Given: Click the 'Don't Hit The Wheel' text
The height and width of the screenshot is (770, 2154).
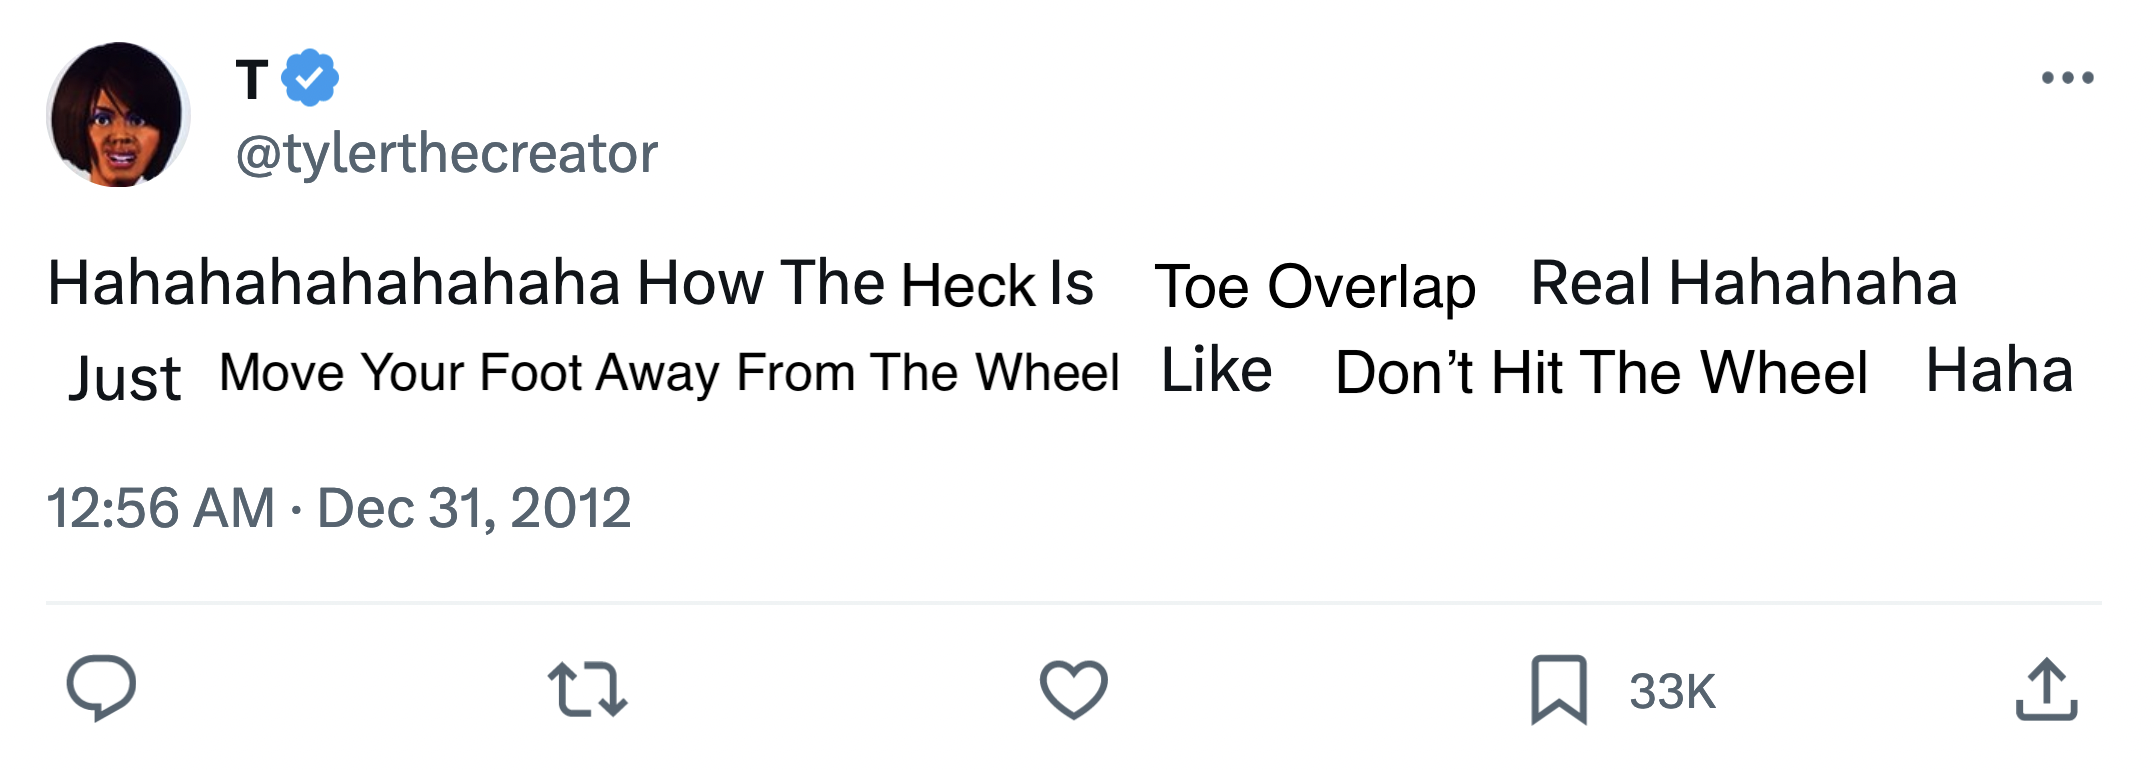Looking at the screenshot, I should (x=1601, y=373).
